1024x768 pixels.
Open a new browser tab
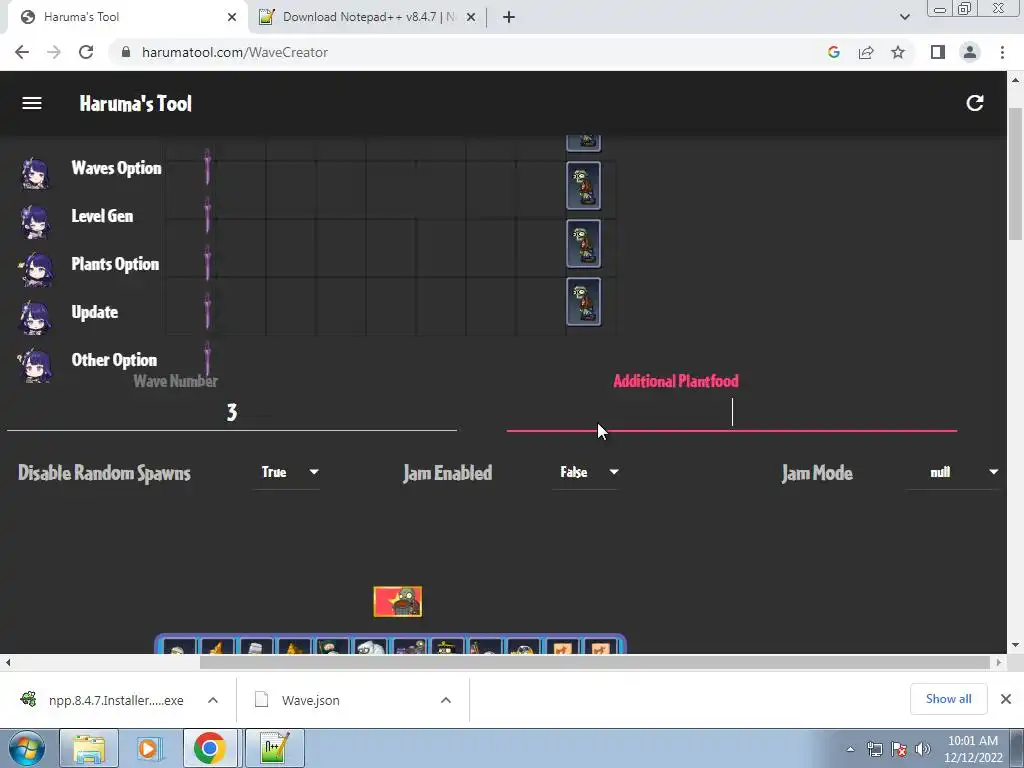click(509, 17)
